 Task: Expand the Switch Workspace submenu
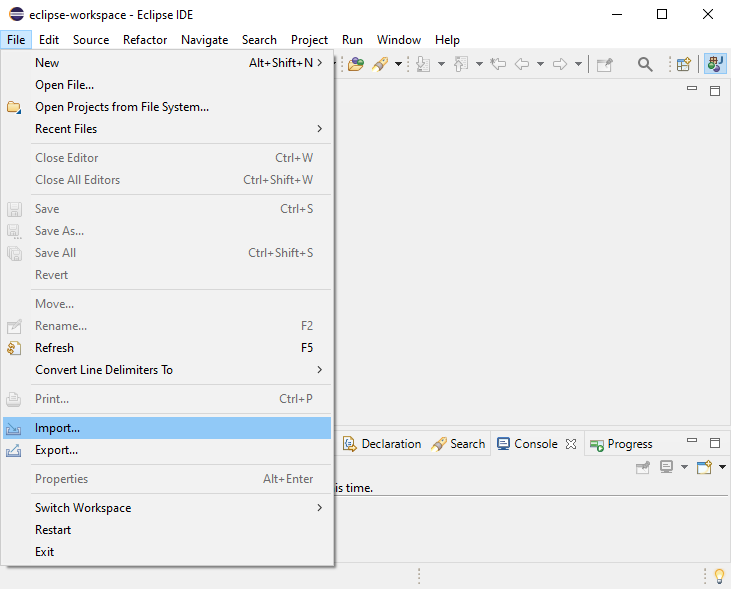[319, 508]
